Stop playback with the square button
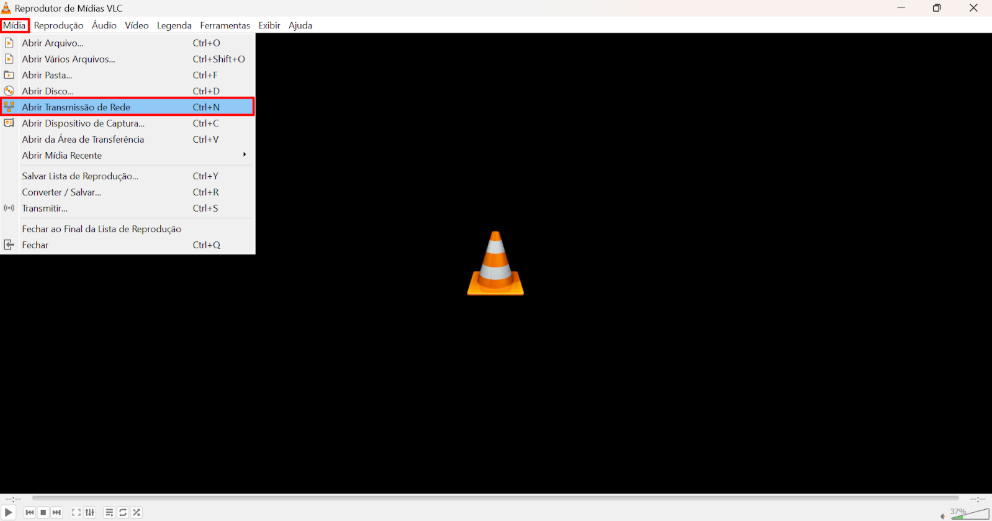This screenshot has height=521, width=992. pyautogui.click(x=43, y=512)
